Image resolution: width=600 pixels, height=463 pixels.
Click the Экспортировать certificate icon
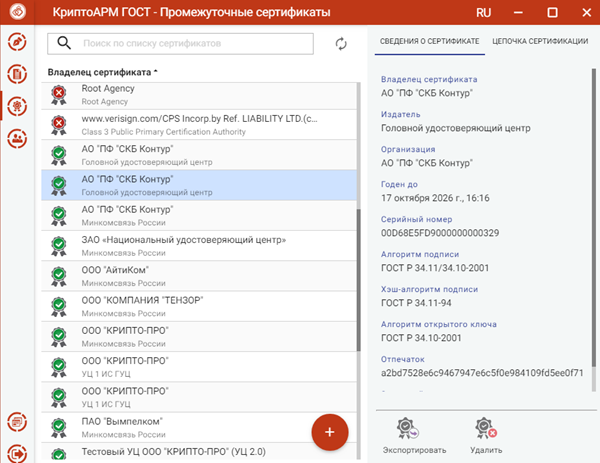pos(408,428)
